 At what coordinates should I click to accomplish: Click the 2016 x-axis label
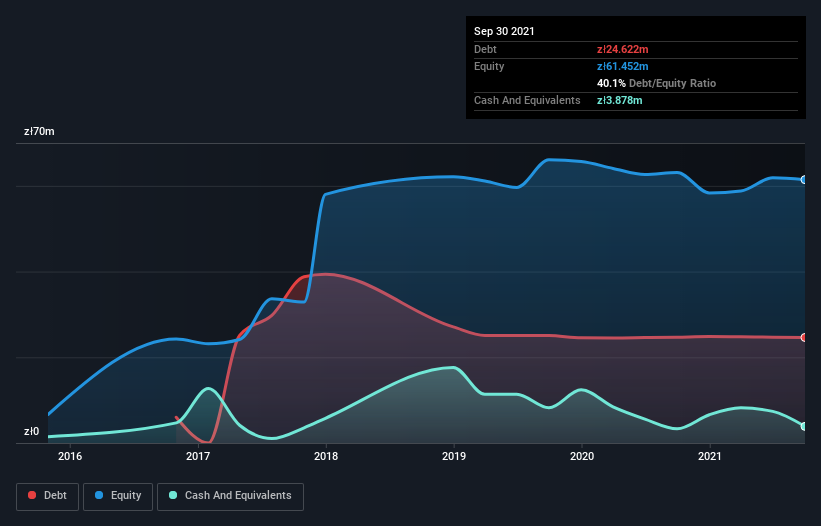click(x=70, y=456)
